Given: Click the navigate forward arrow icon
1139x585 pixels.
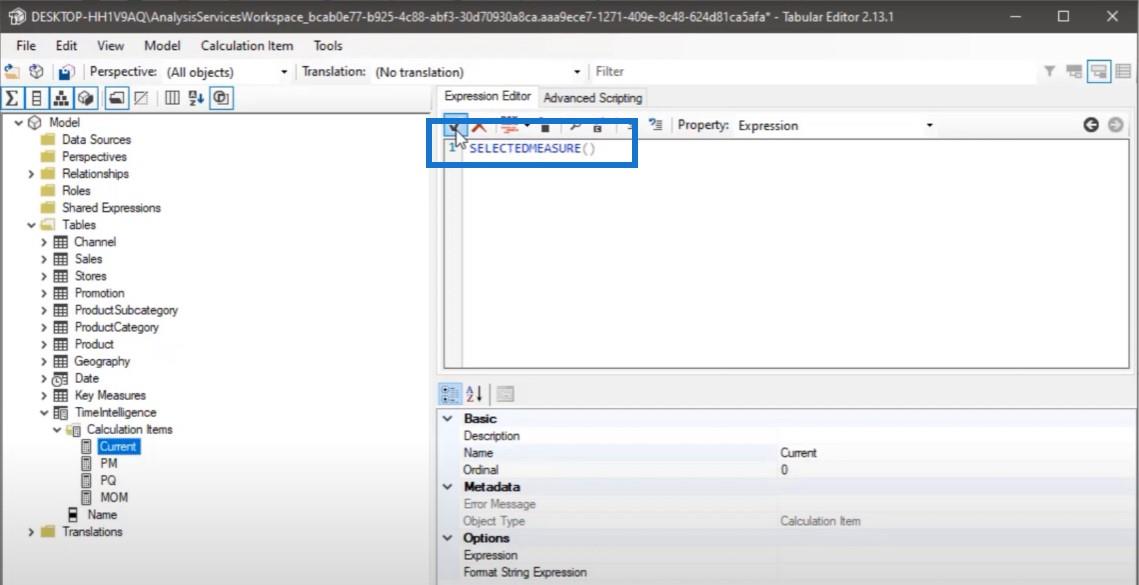Looking at the screenshot, I should pos(1115,125).
